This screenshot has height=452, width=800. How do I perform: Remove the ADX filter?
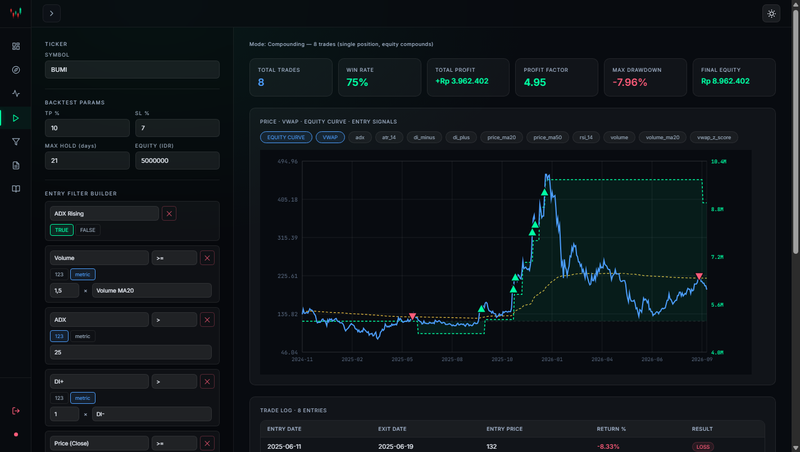click(207, 320)
